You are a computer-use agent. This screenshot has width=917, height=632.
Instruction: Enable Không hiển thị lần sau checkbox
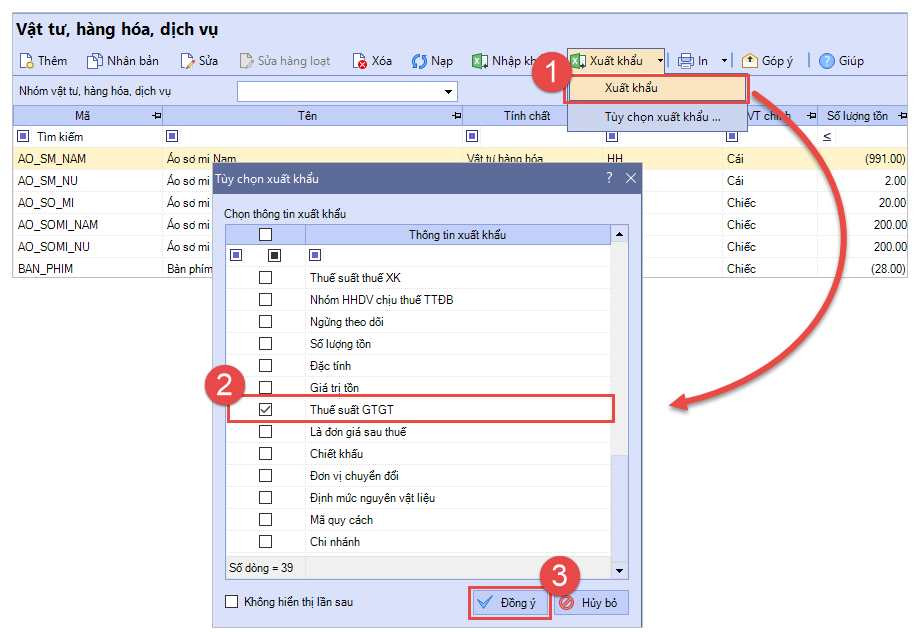point(232,602)
